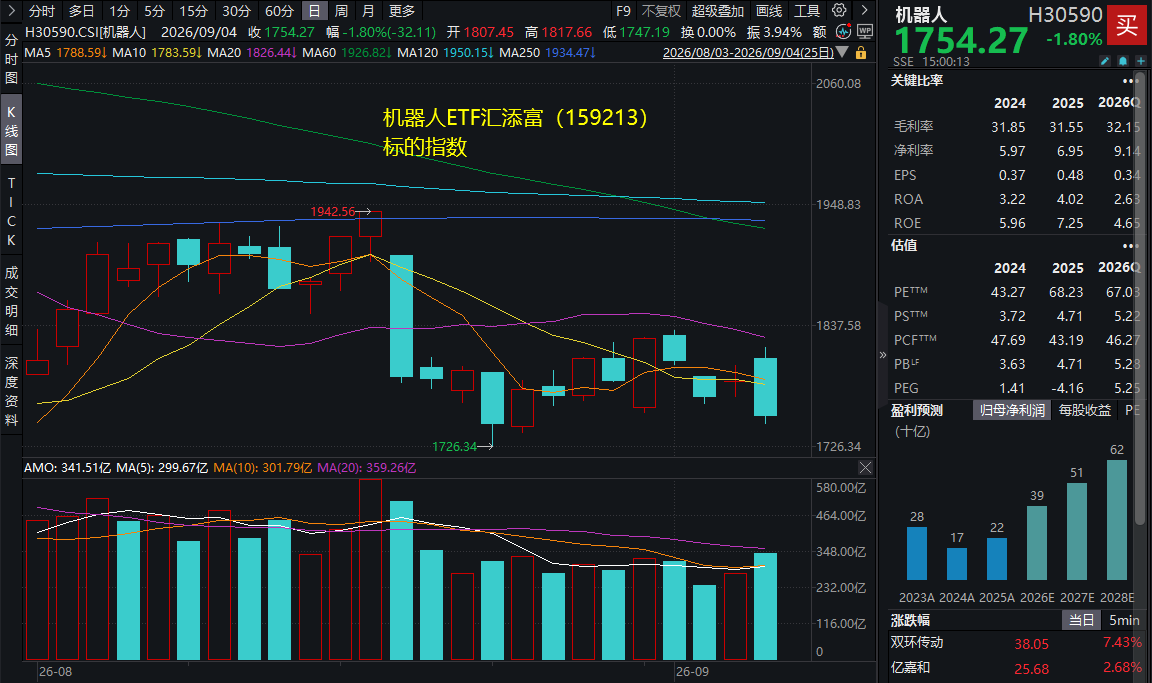
Task: Click the MA20 1826.44 indicator label
Action: pos(252,53)
